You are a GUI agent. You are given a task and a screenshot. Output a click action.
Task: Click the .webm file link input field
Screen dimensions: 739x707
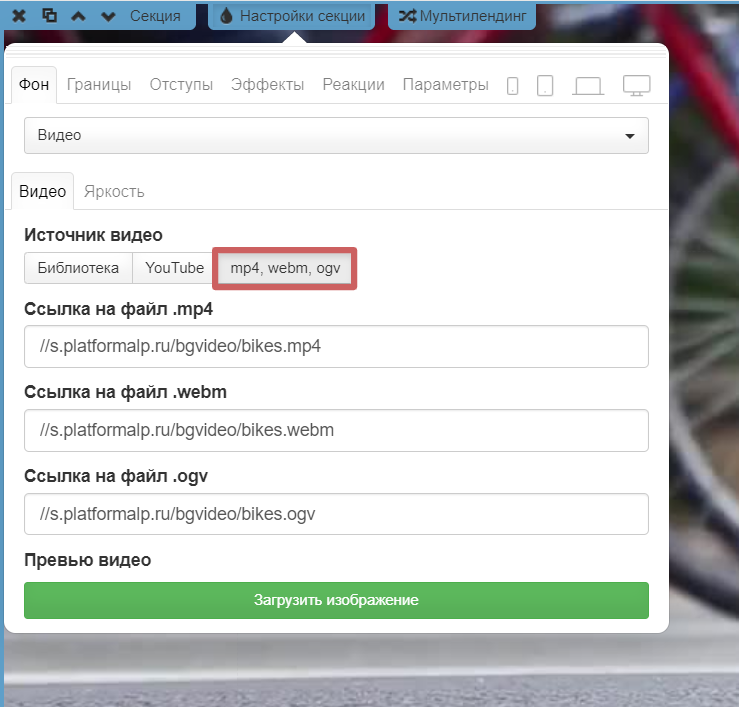[x=336, y=430]
